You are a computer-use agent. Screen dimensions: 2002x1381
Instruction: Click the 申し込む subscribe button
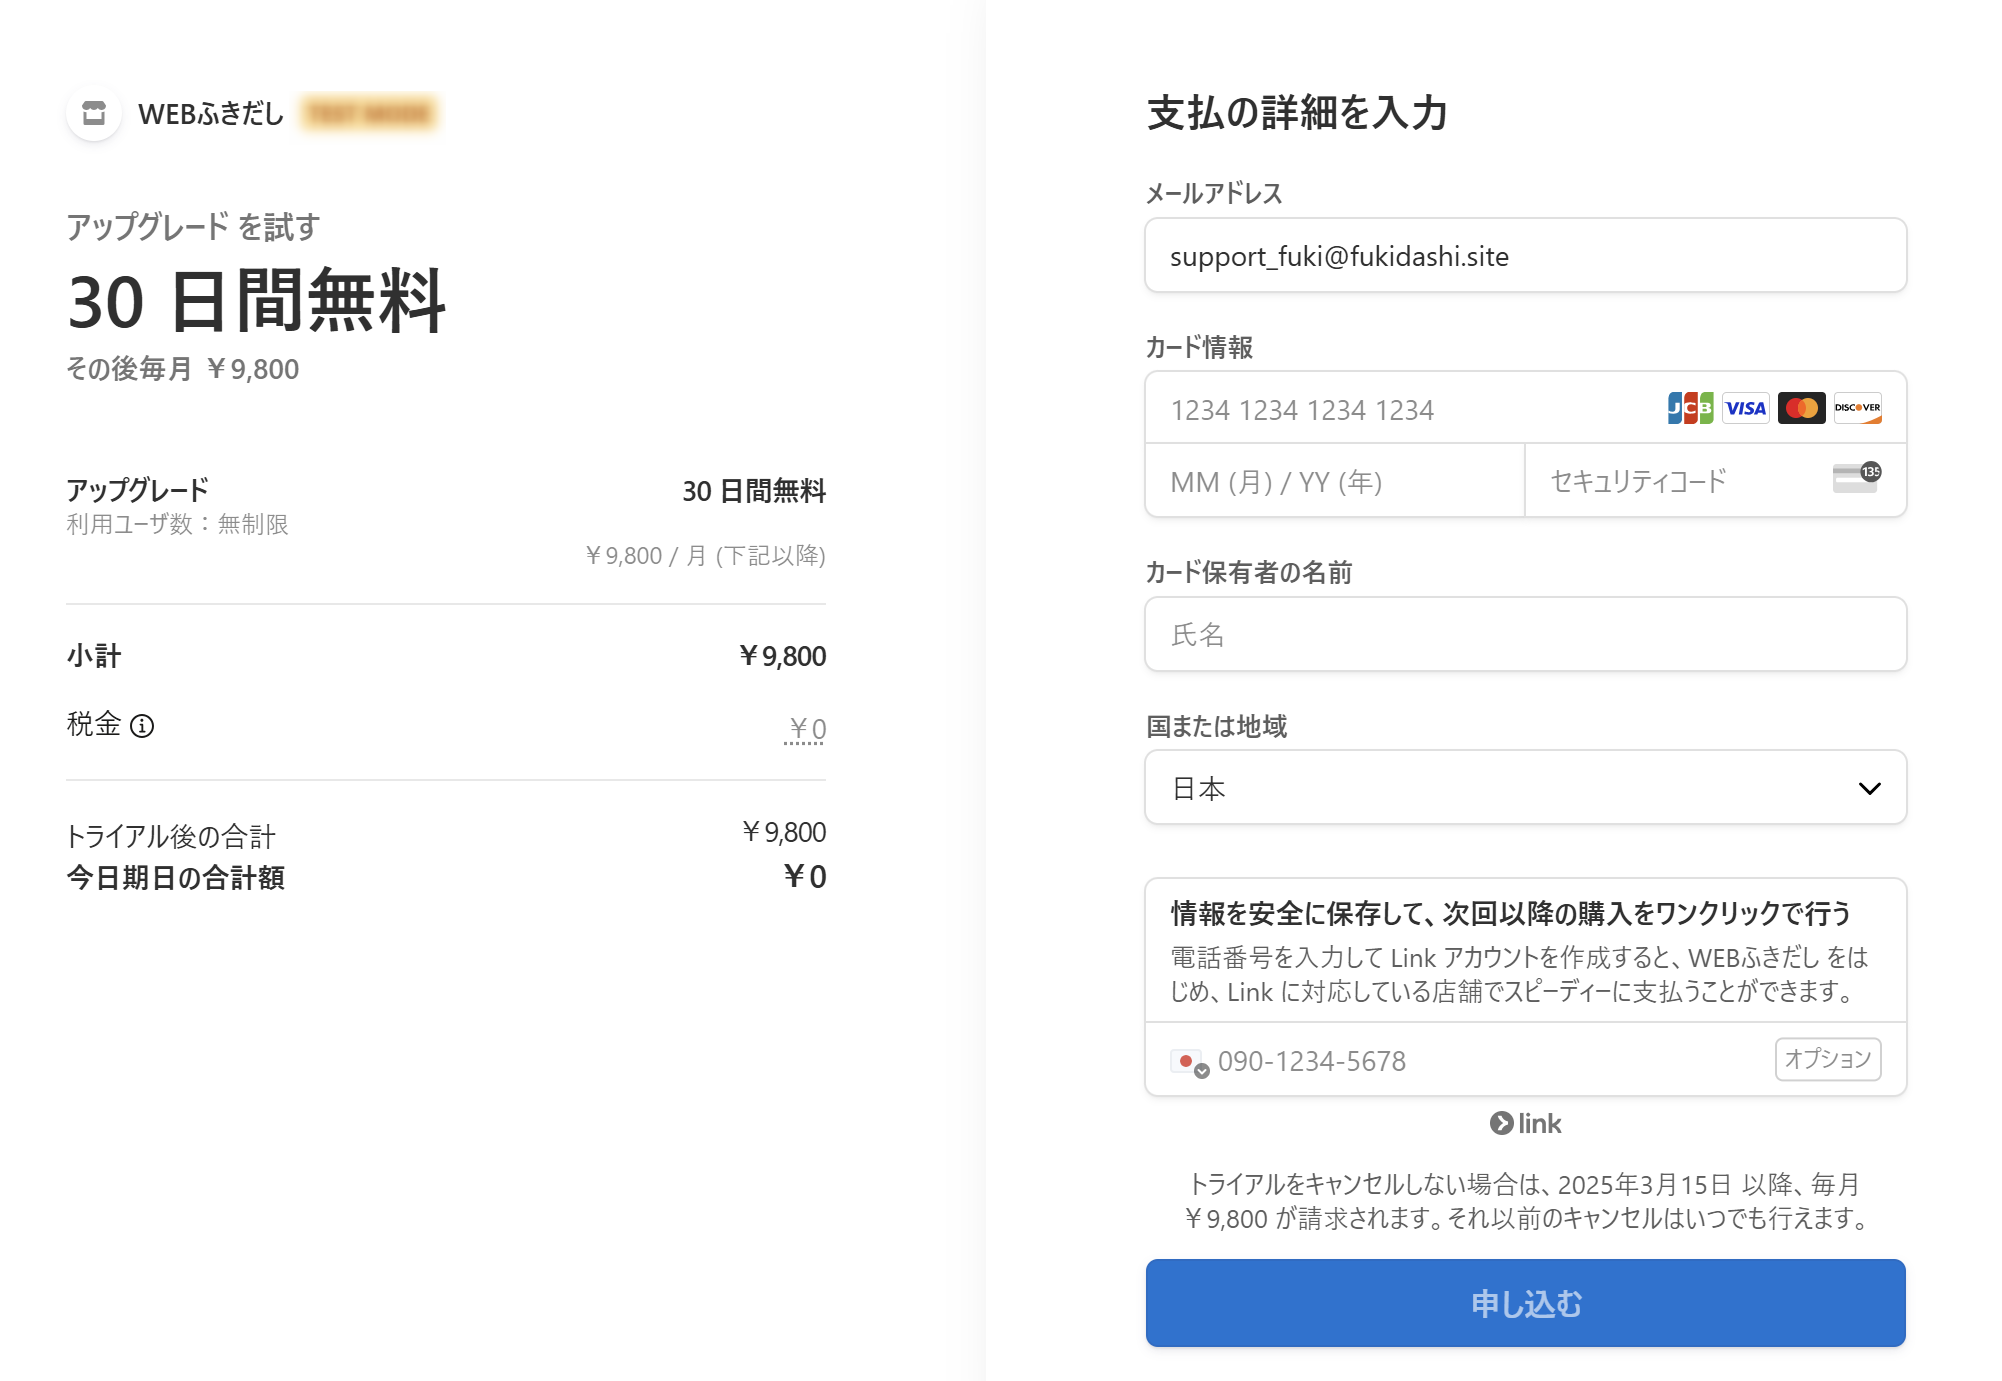(x=1526, y=1303)
